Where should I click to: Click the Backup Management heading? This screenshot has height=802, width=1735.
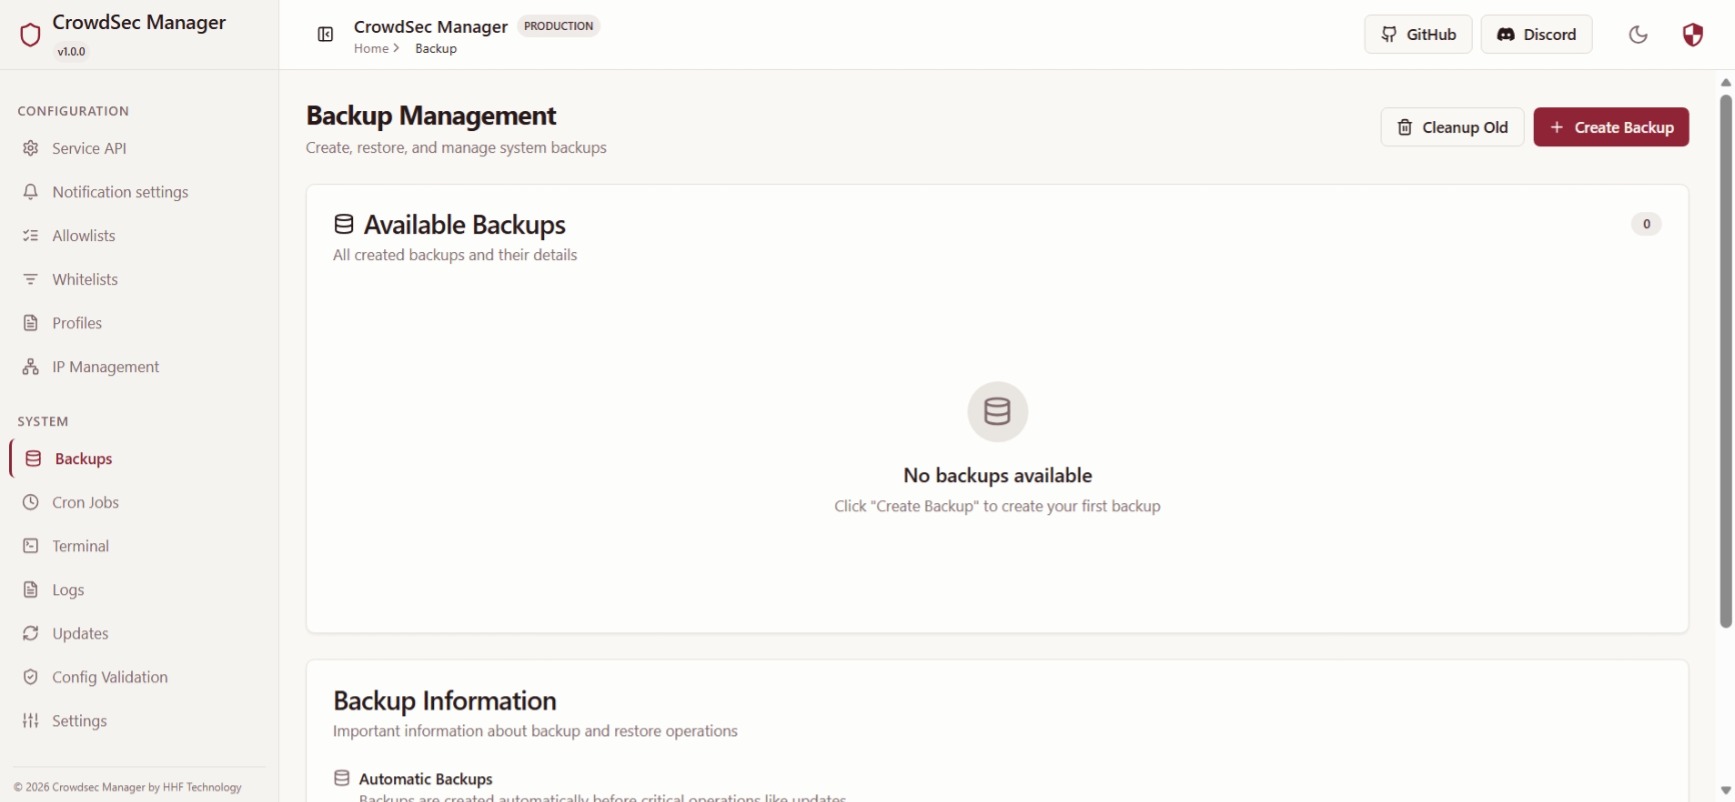(431, 116)
